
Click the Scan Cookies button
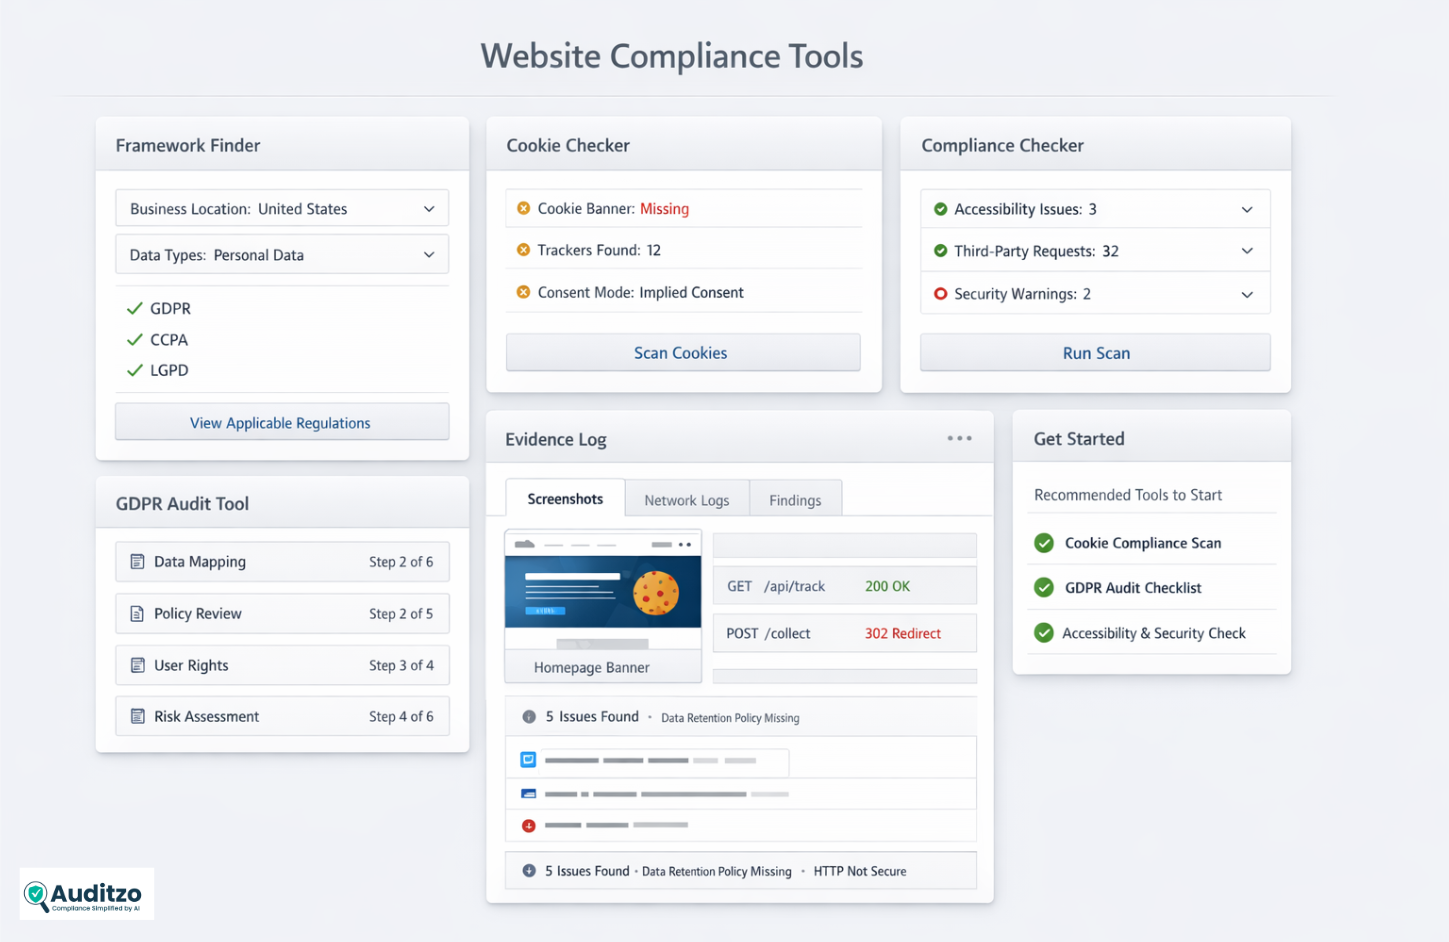coord(682,352)
